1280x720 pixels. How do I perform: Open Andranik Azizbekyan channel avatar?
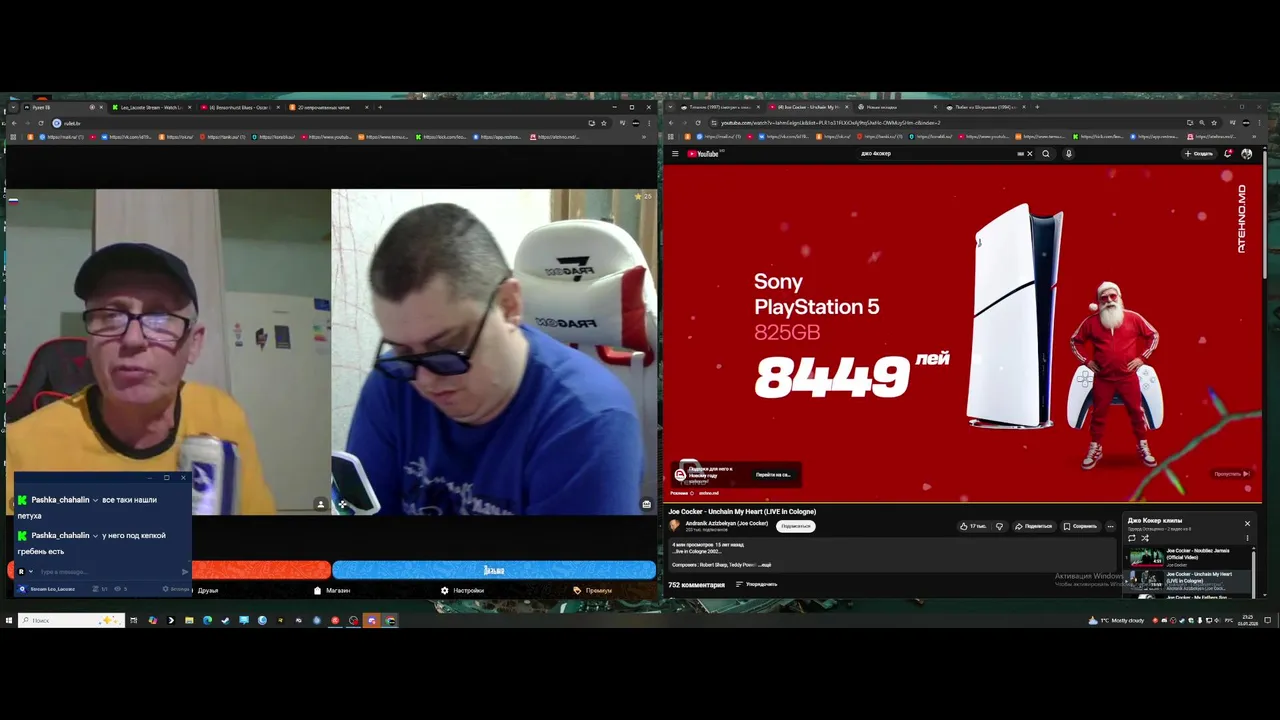click(x=675, y=525)
